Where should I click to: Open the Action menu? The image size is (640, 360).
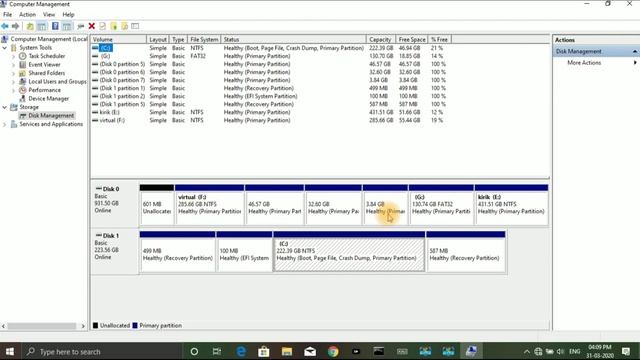pyautogui.click(x=27, y=14)
